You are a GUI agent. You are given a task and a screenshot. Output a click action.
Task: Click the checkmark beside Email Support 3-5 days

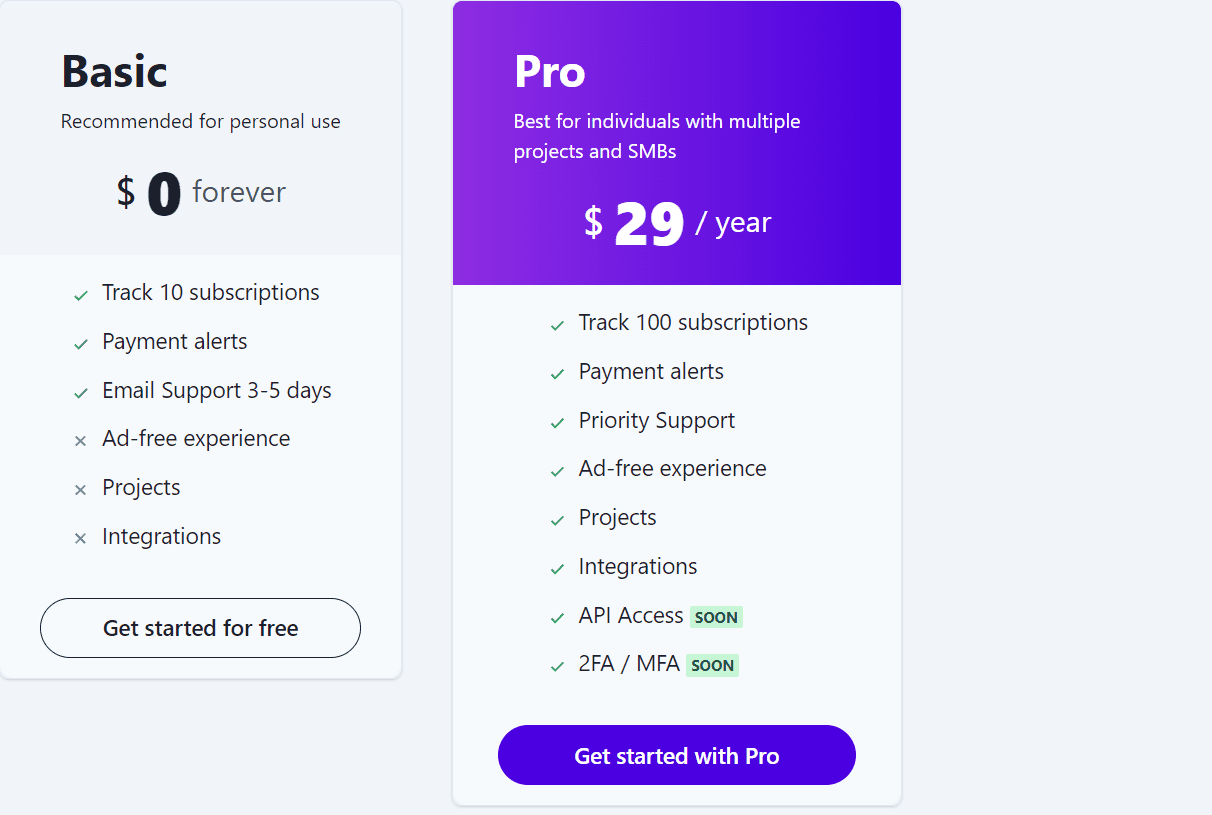(x=80, y=393)
